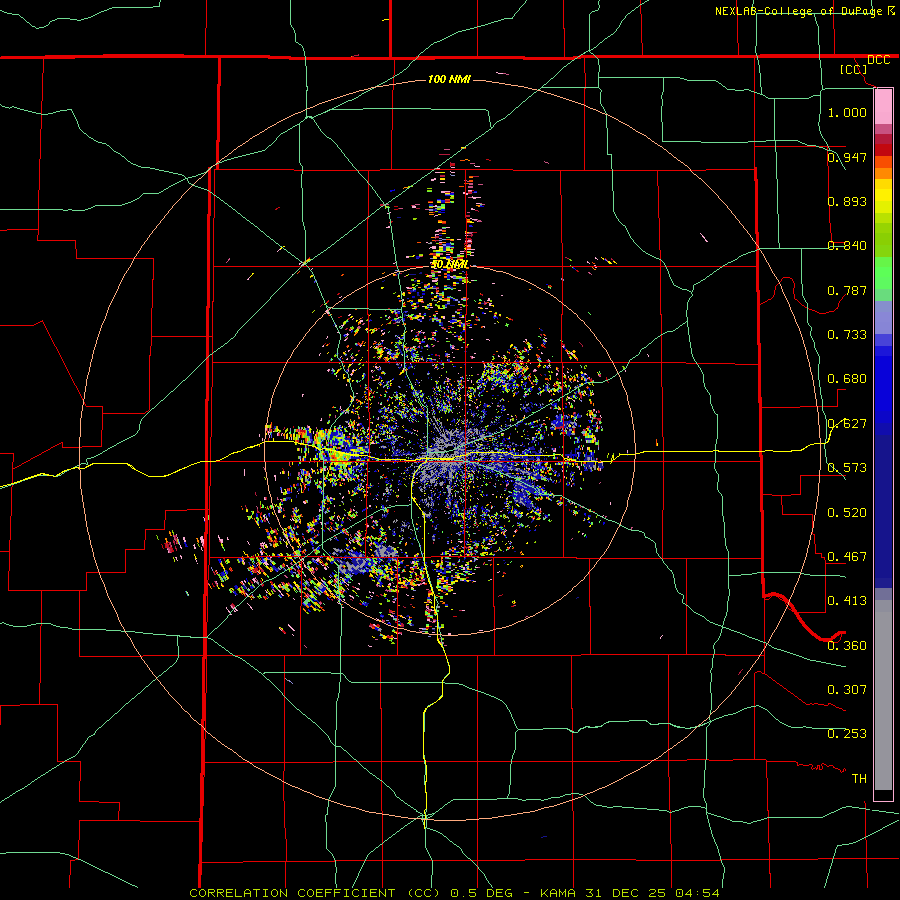The image size is (900, 900).
Task: Click the 0.360 scale value
Action: [x=847, y=646]
